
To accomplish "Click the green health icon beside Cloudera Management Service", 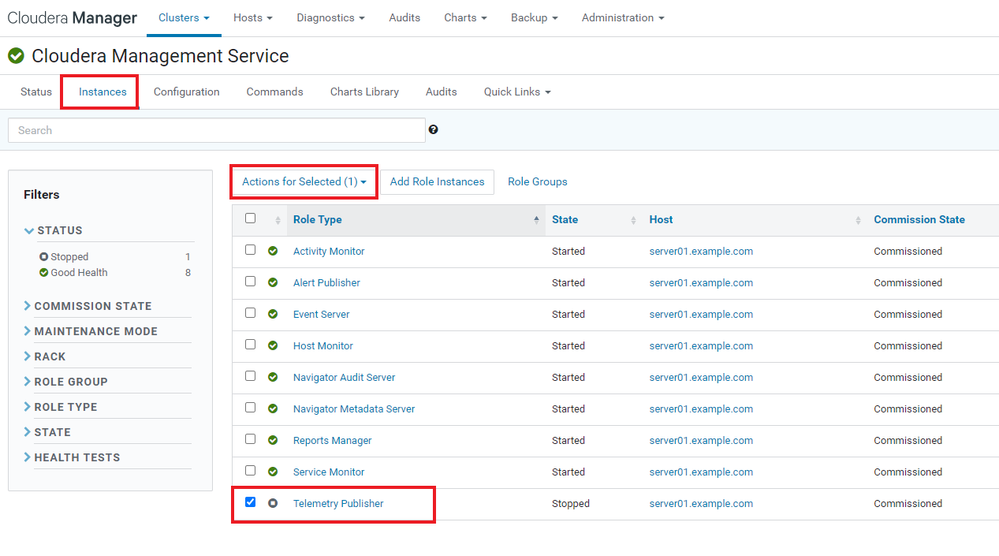I will point(16,56).
